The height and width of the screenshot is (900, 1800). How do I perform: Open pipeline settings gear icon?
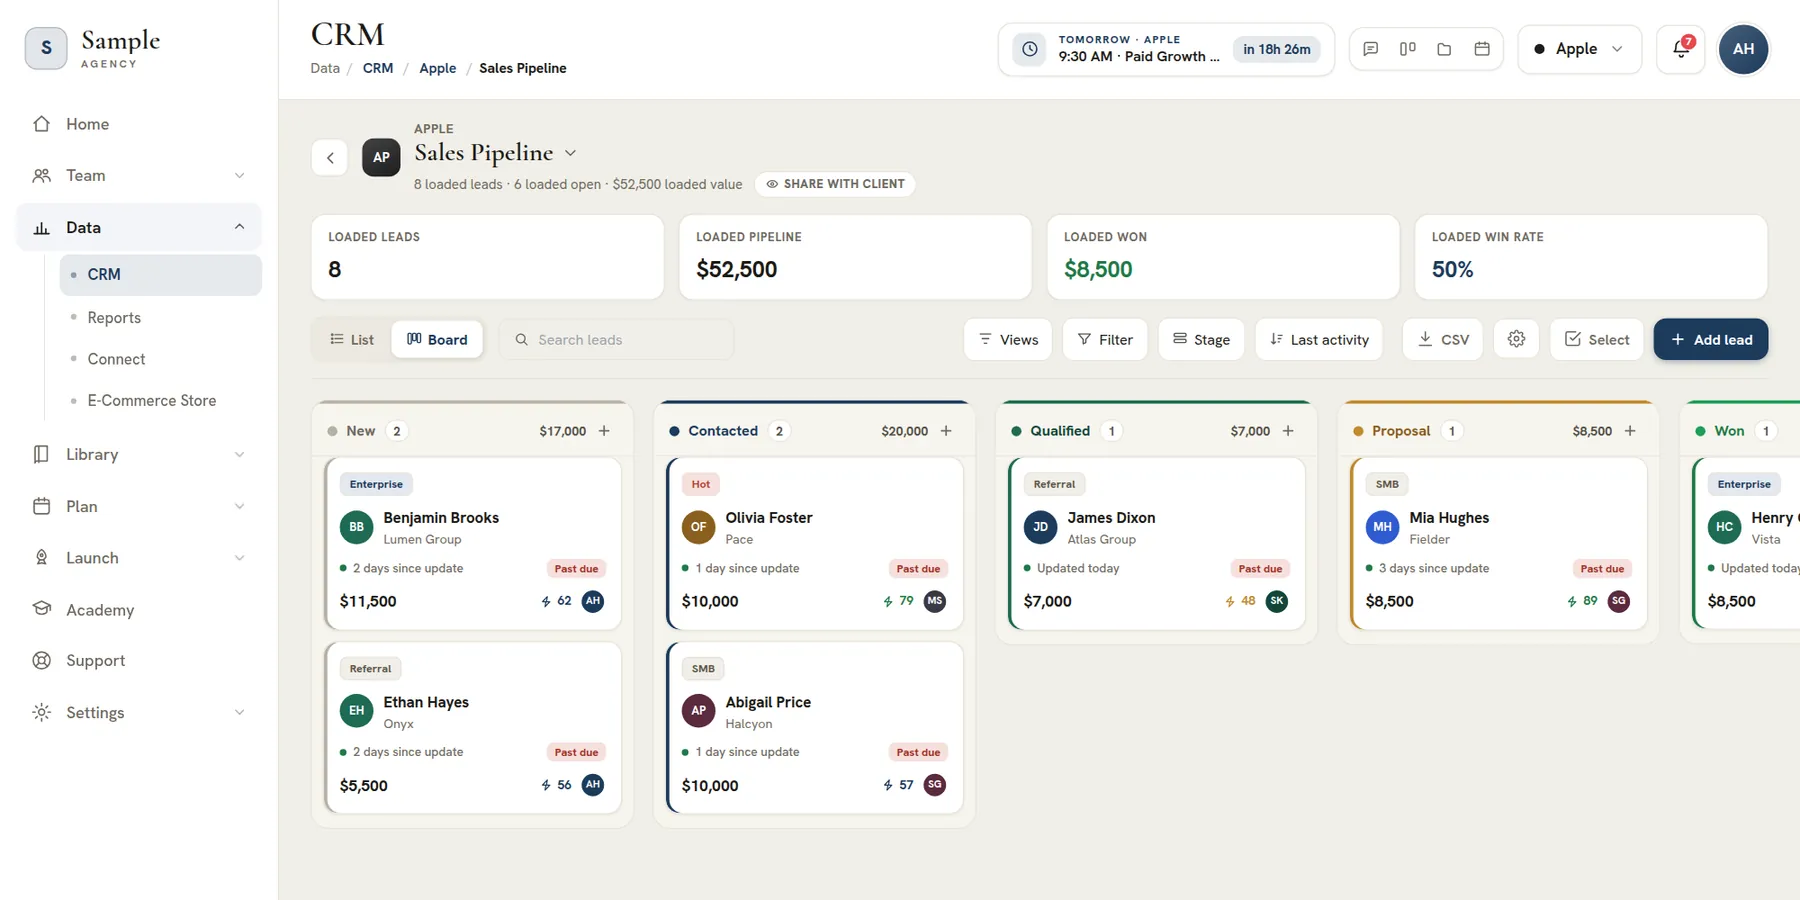pyautogui.click(x=1516, y=339)
